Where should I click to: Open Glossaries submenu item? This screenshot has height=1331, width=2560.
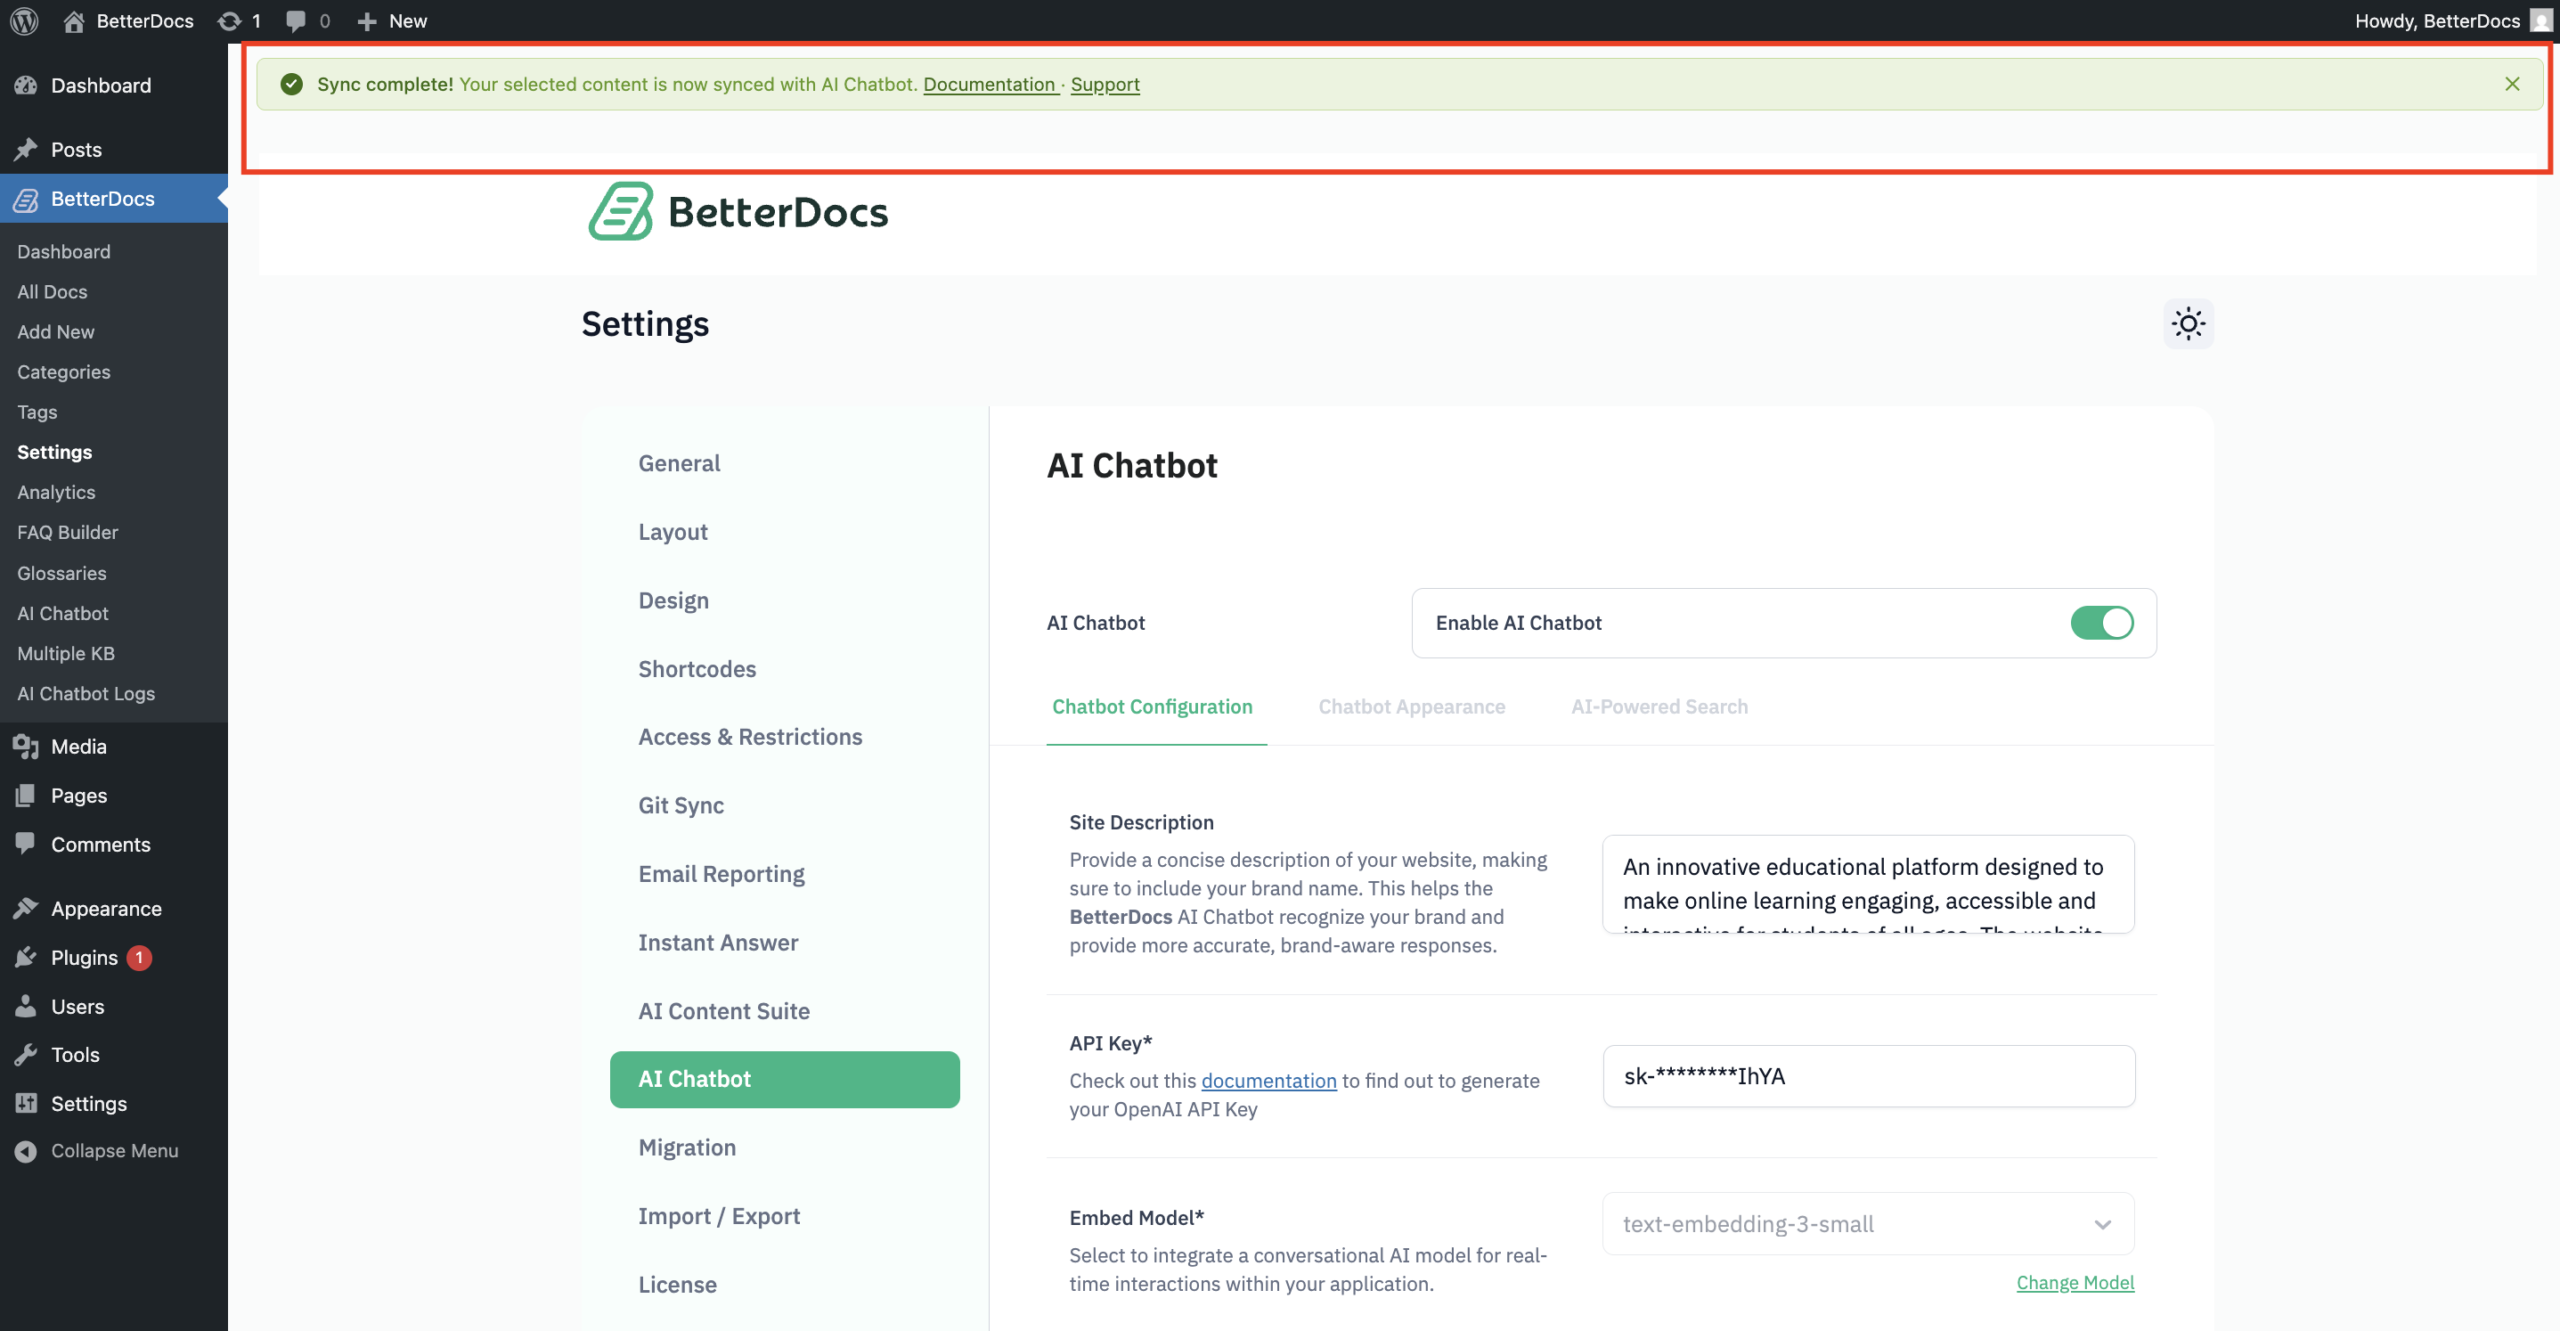(x=61, y=573)
